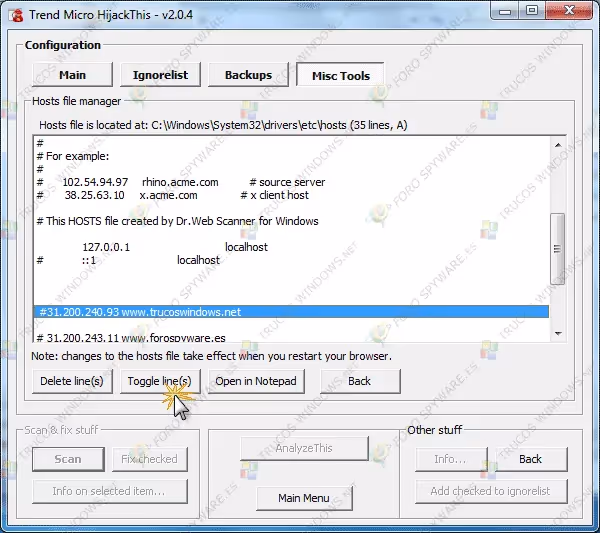Viewport: 600px width, 533px height.
Task: Go to Main Menu
Action: pyautogui.click(x=304, y=498)
